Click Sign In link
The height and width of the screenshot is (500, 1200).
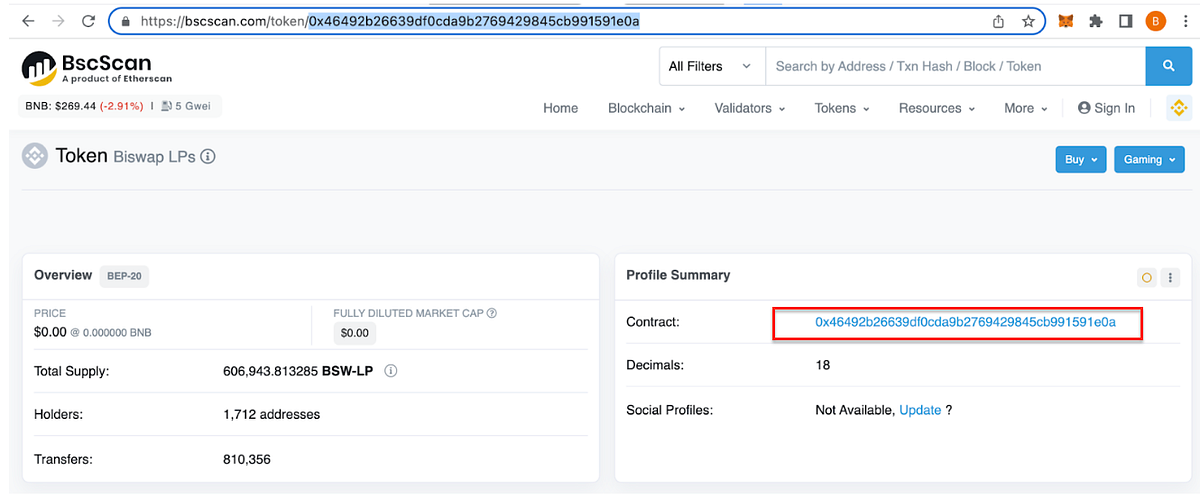point(1106,108)
